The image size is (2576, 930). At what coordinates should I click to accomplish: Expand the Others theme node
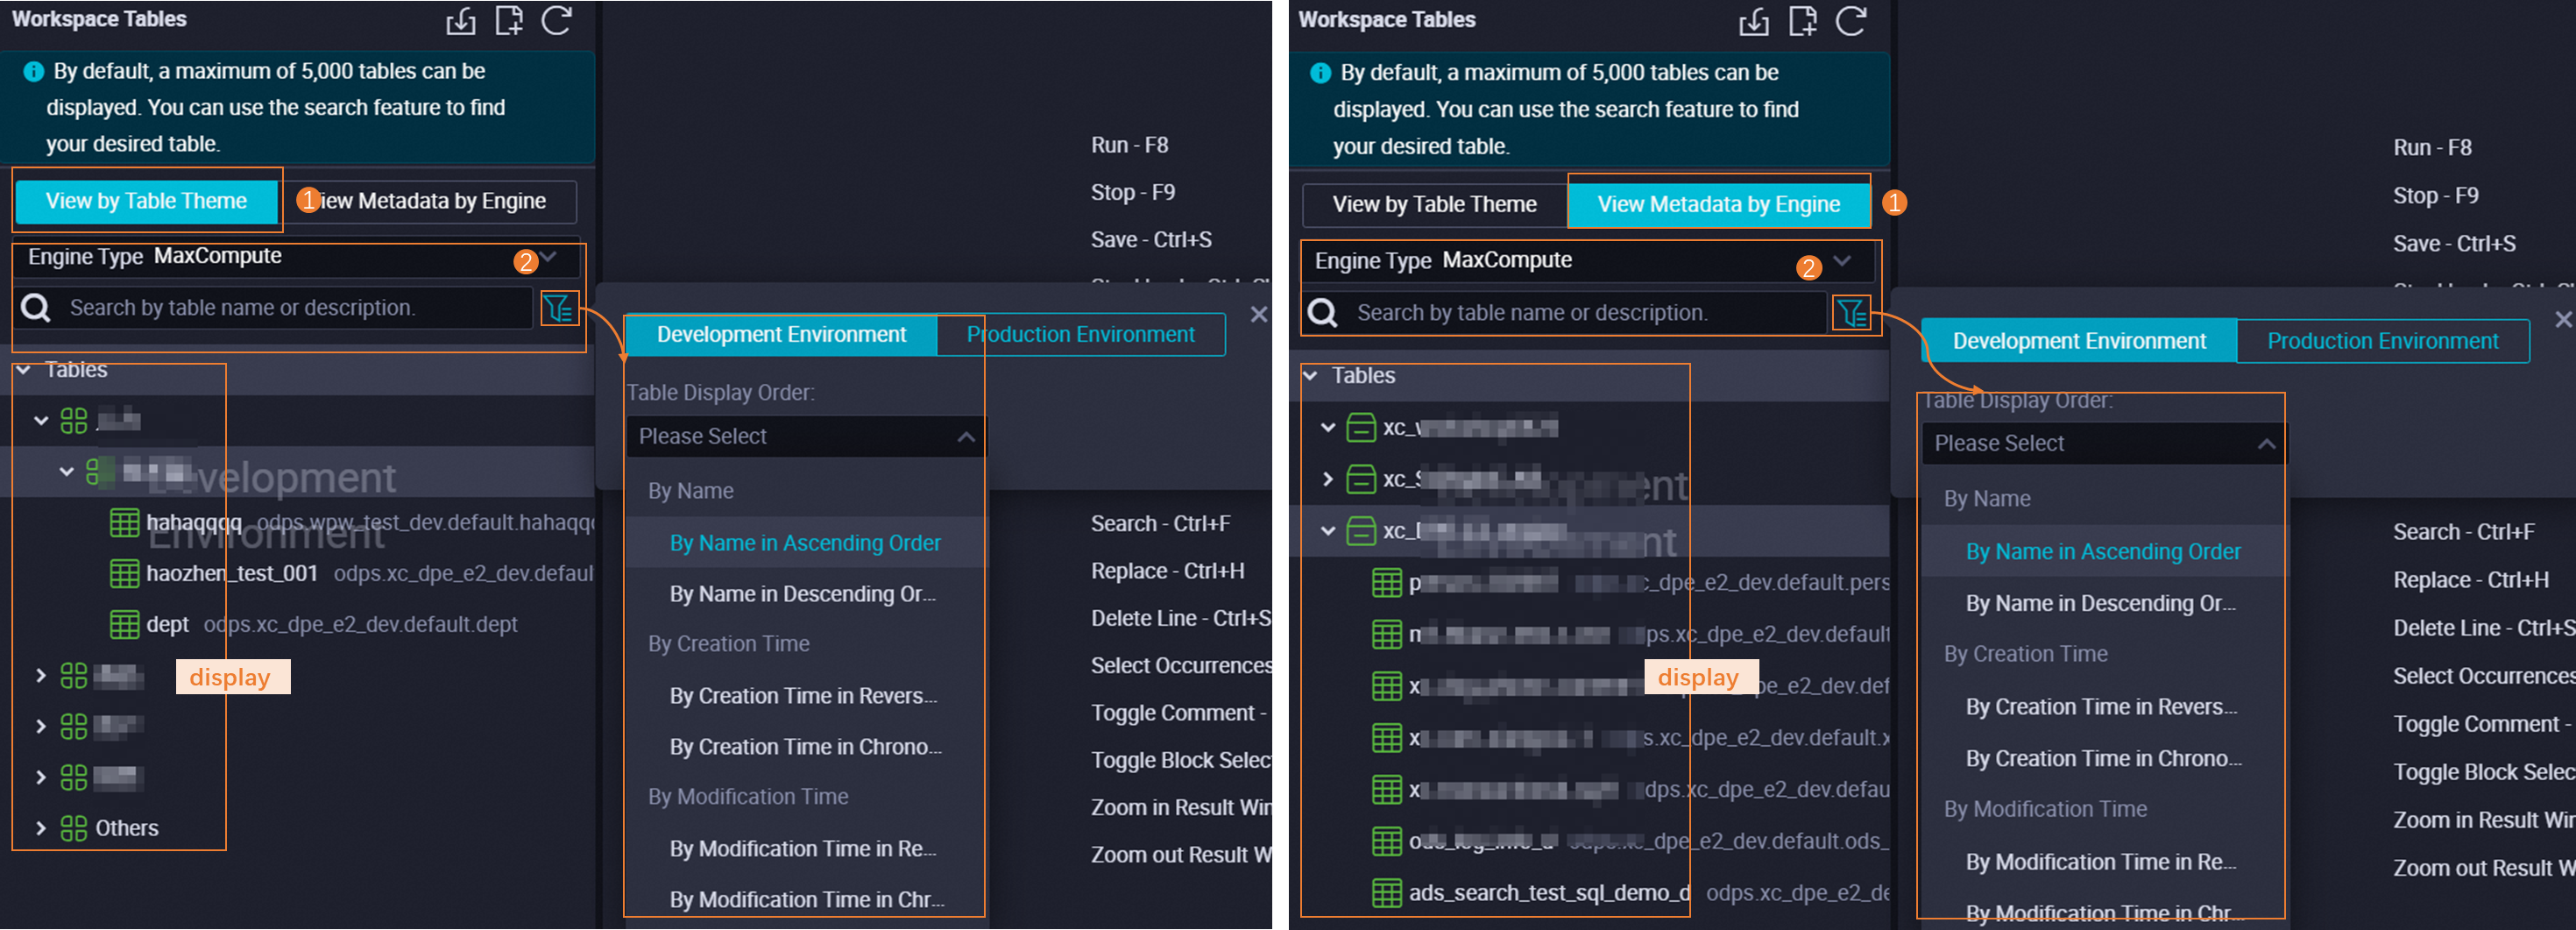pyautogui.click(x=40, y=828)
